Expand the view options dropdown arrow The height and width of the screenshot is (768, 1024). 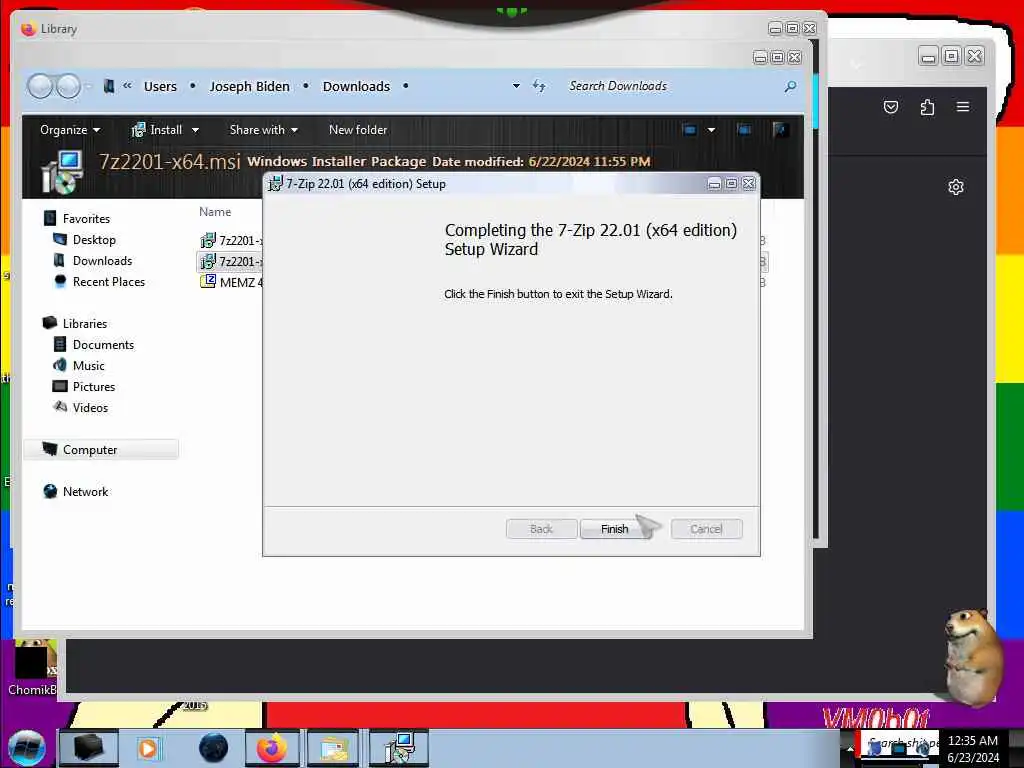pyautogui.click(x=711, y=130)
